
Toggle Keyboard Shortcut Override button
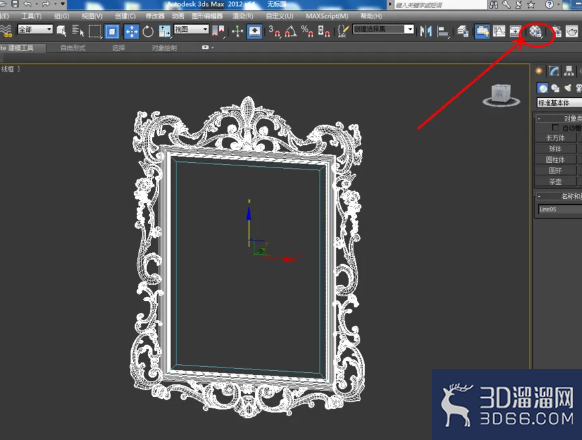[254, 31]
